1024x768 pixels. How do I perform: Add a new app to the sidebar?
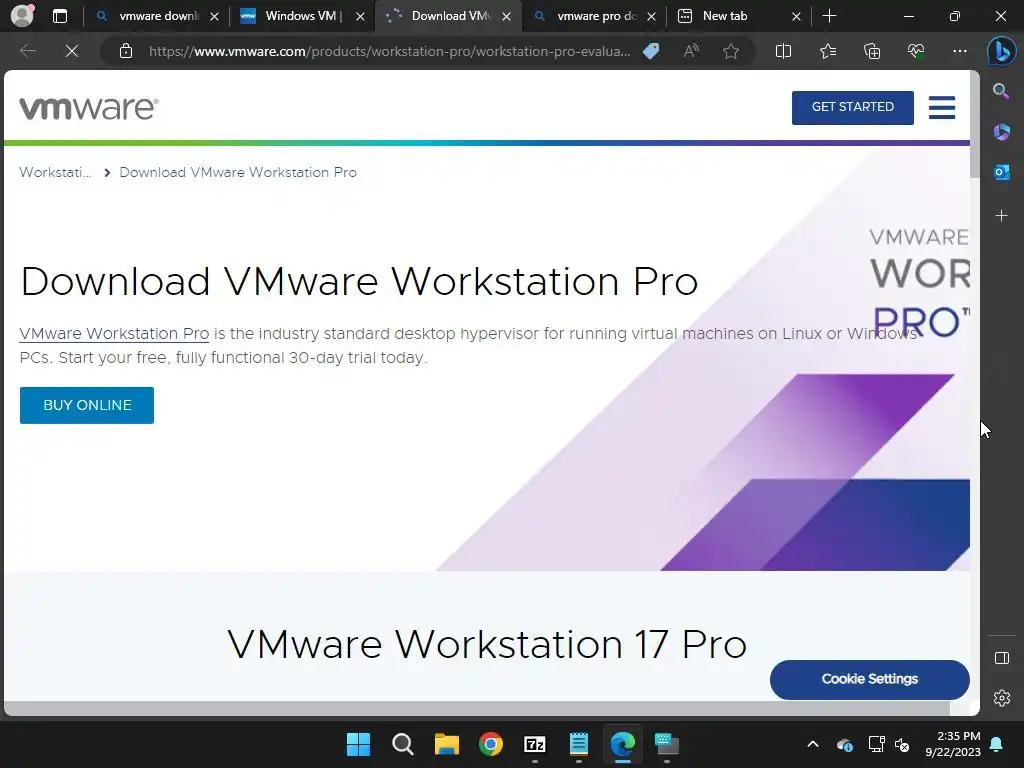pos(1001,216)
